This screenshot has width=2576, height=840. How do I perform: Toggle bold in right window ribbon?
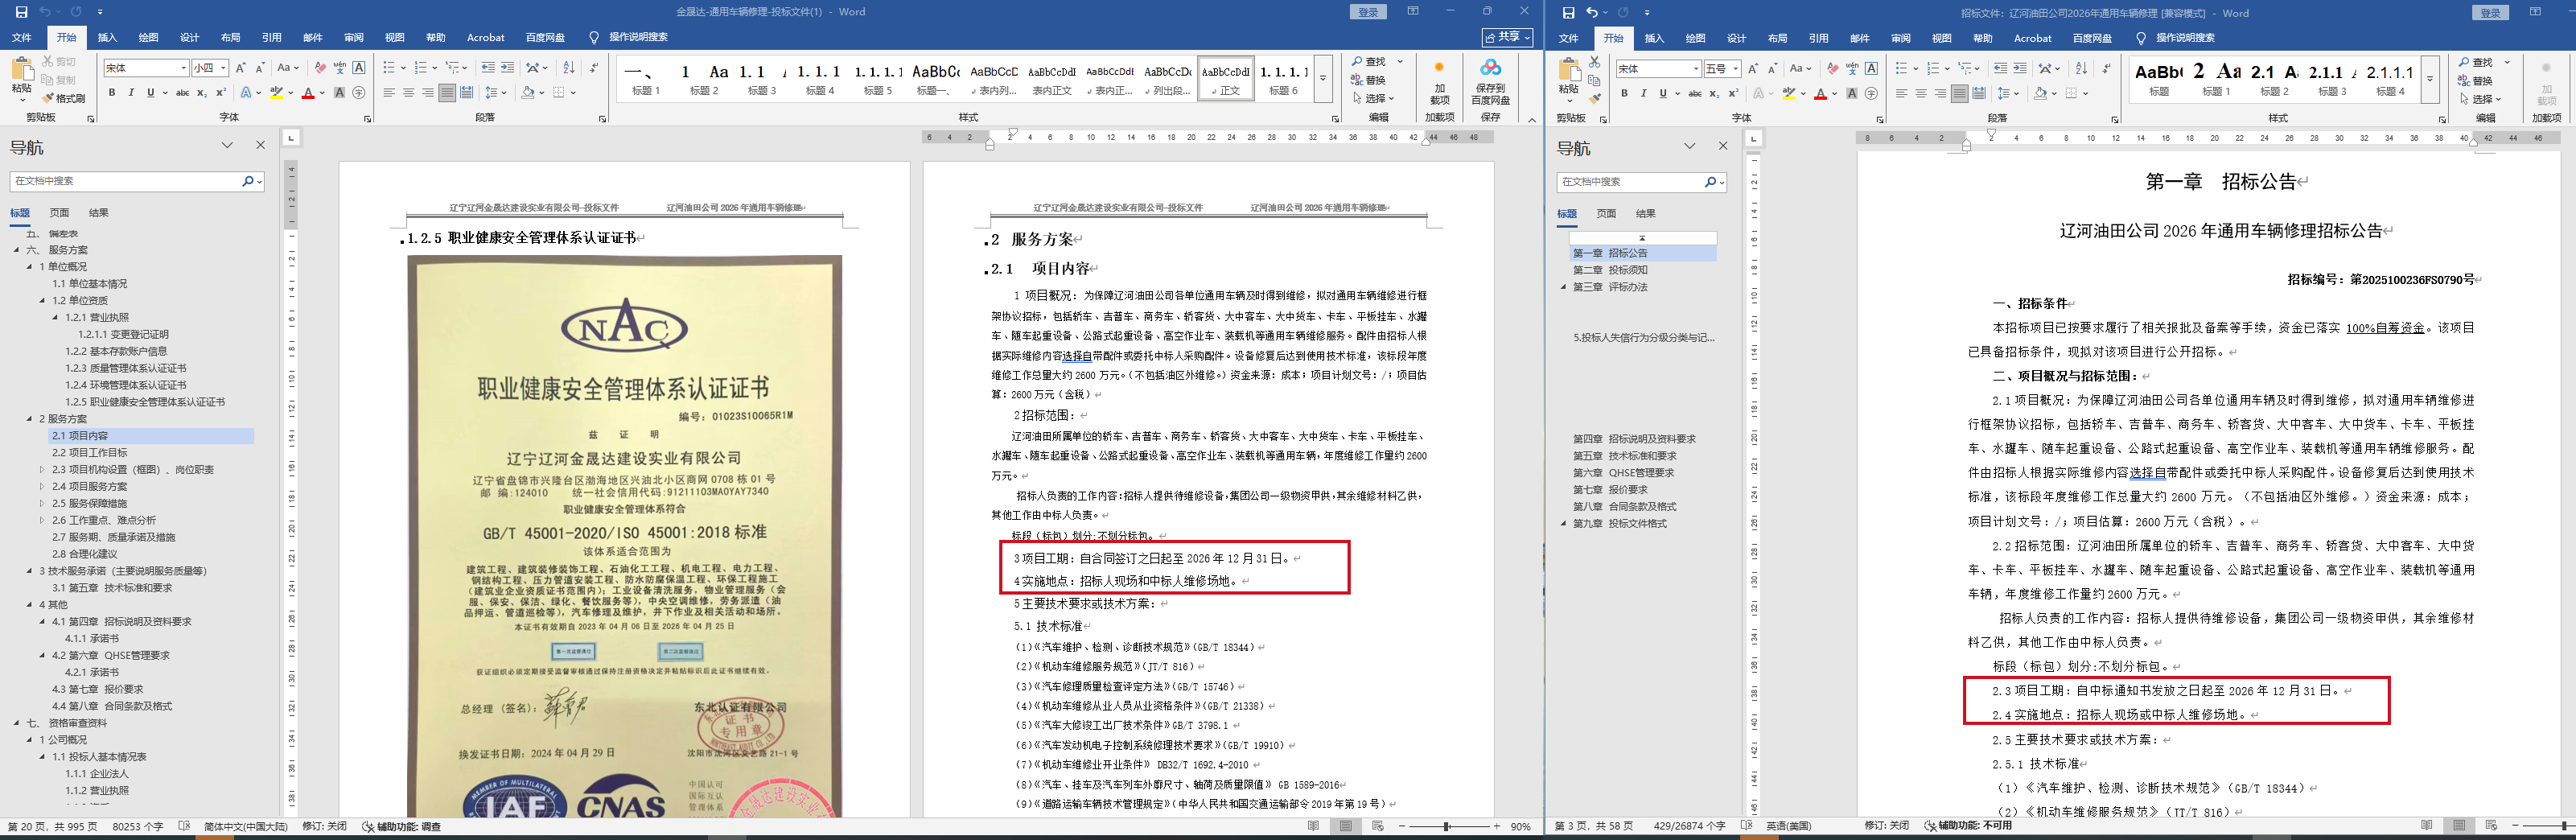[x=1625, y=94]
